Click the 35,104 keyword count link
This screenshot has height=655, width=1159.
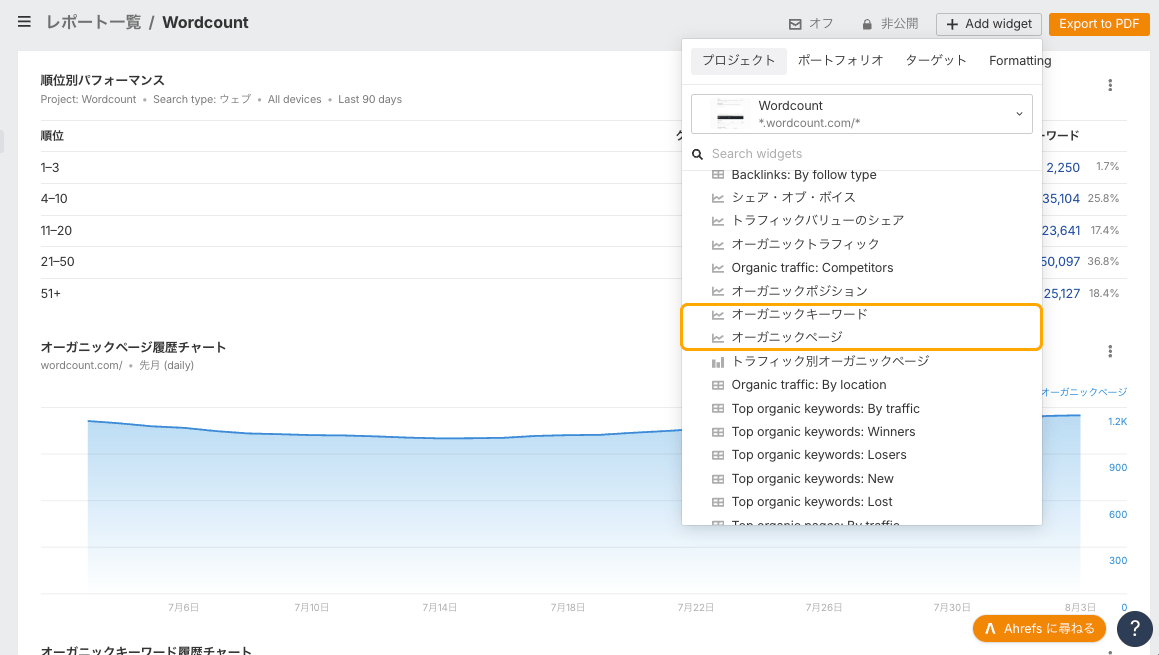point(1061,199)
